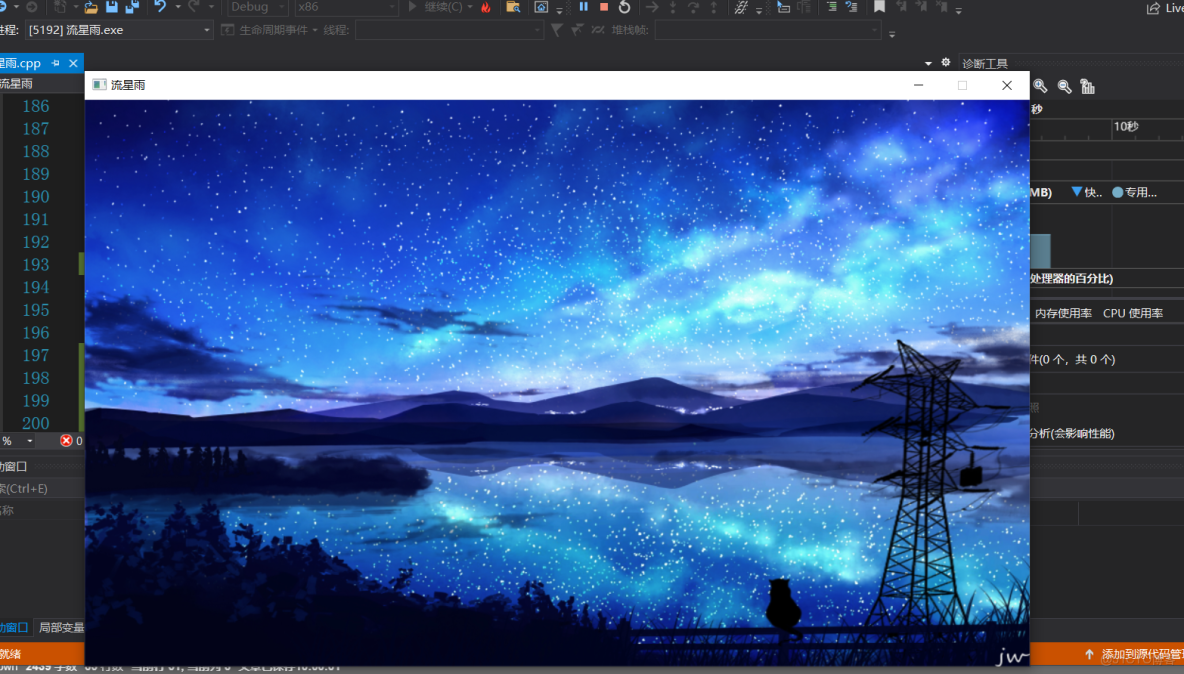Viewport: 1184px width, 674px height.
Task: Click the 诊断工具 panel title
Action: click(985, 63)
